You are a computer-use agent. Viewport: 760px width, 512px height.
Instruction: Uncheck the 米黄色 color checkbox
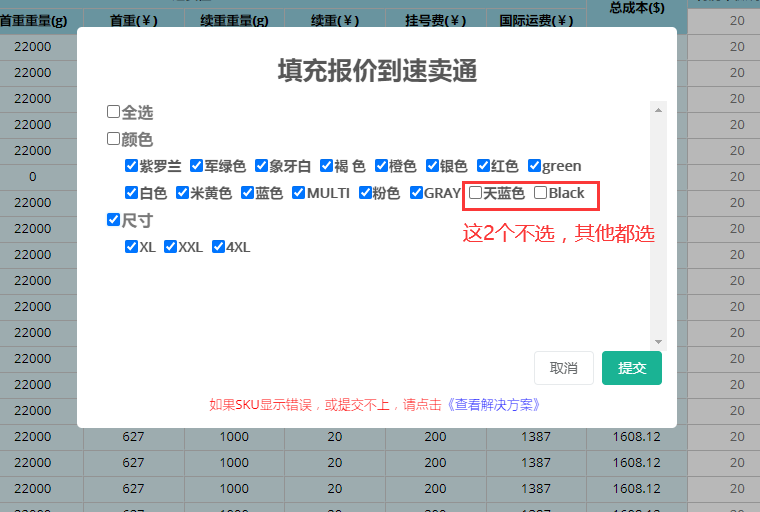point(182,193)
